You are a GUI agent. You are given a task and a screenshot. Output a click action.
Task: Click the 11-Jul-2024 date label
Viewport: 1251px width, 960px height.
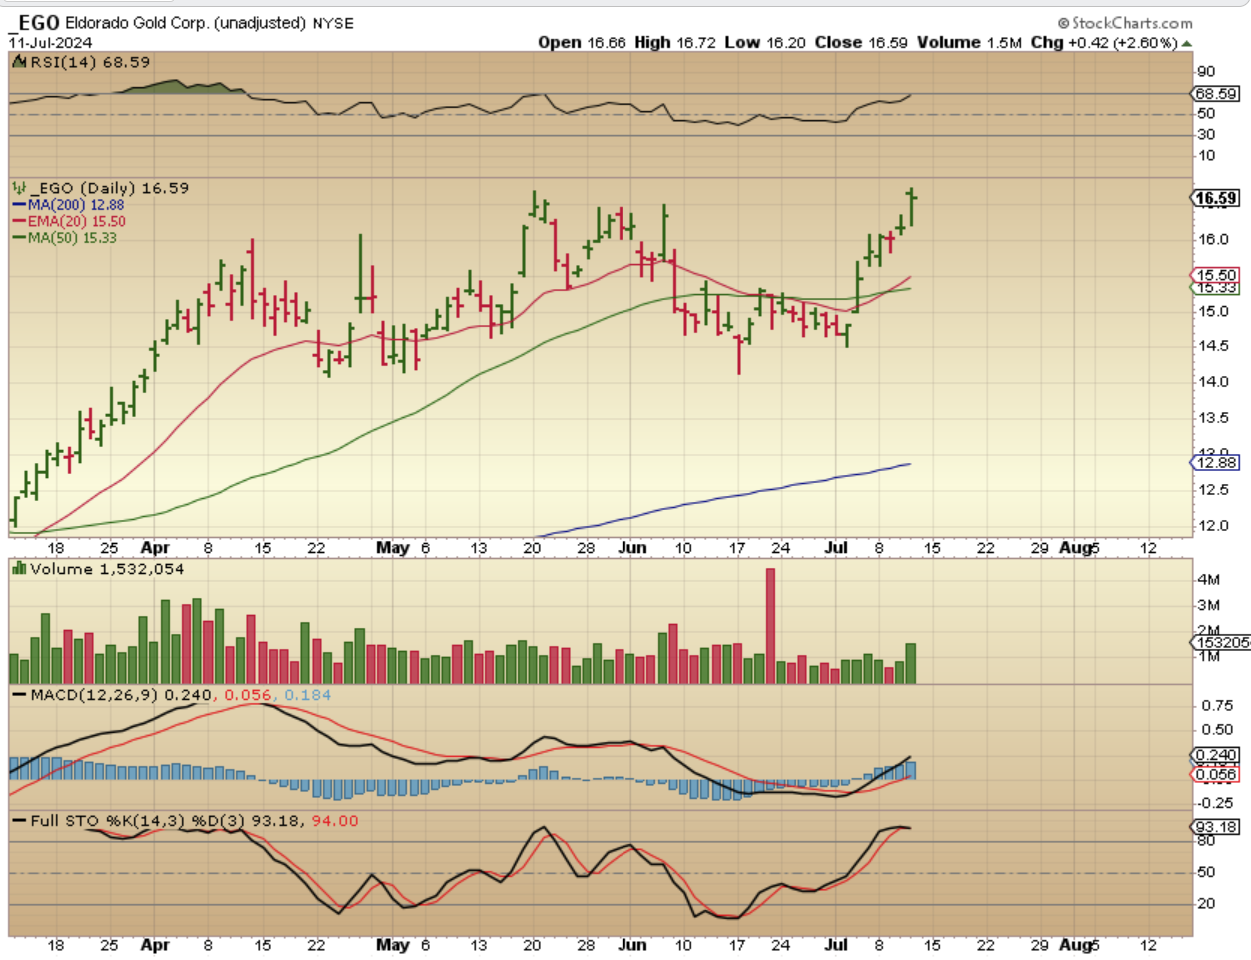[x=50, y=42]
